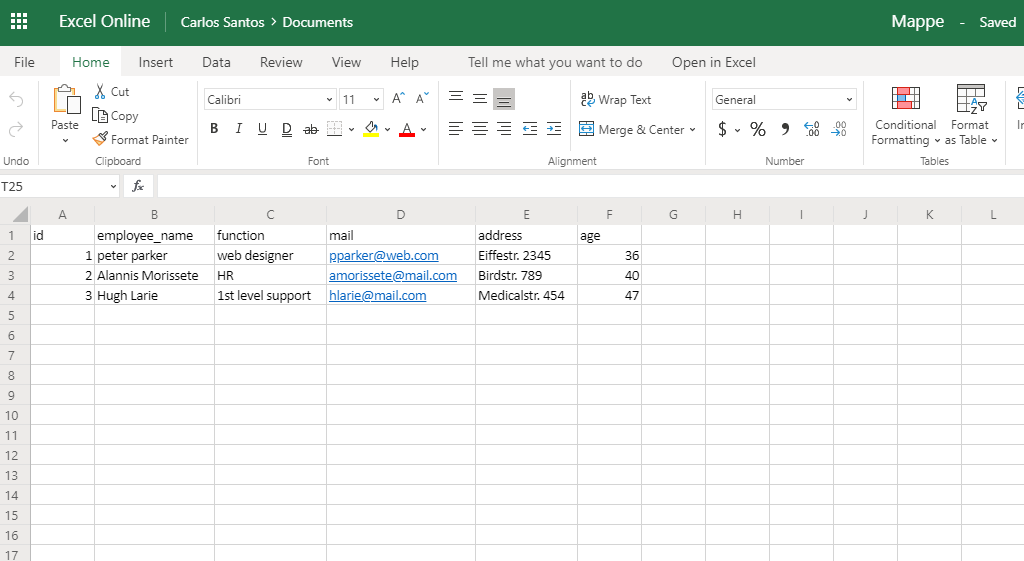Image resolution: width=1024 pixels, height=561 pixels.
Task: Click the Open in Excel button
Action: [713, 62]
